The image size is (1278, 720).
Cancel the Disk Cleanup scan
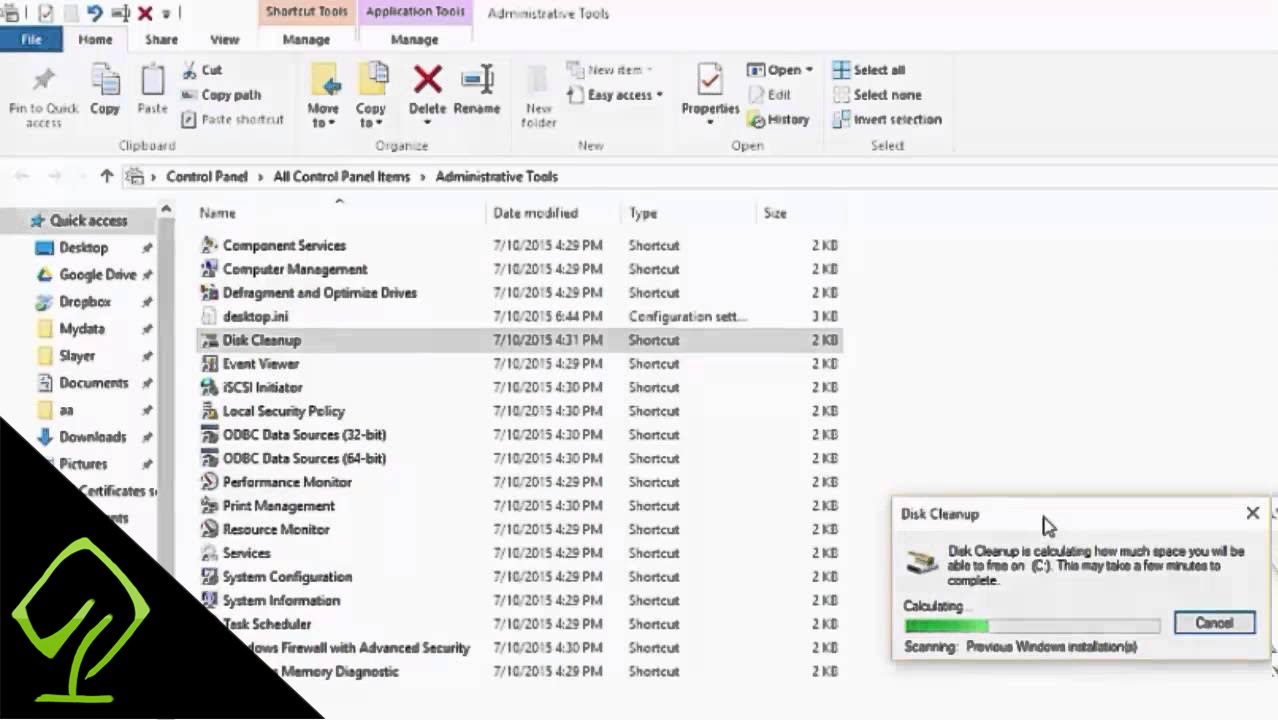click(1214, 623)
